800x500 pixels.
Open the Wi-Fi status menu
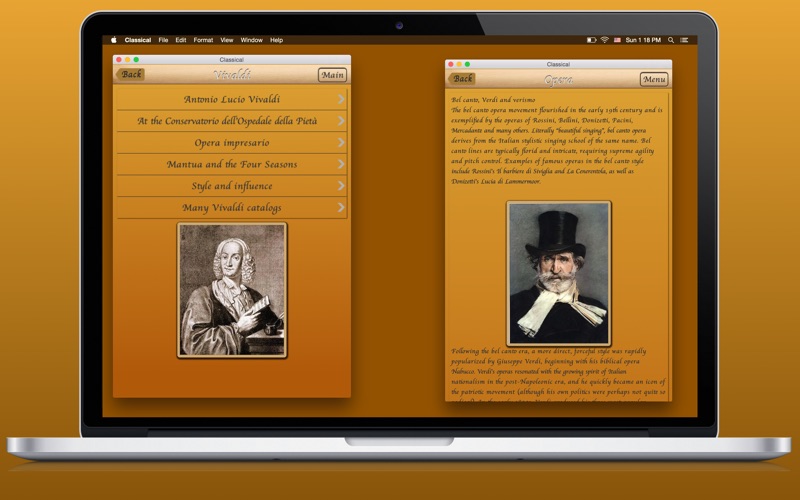pos(605,40)
